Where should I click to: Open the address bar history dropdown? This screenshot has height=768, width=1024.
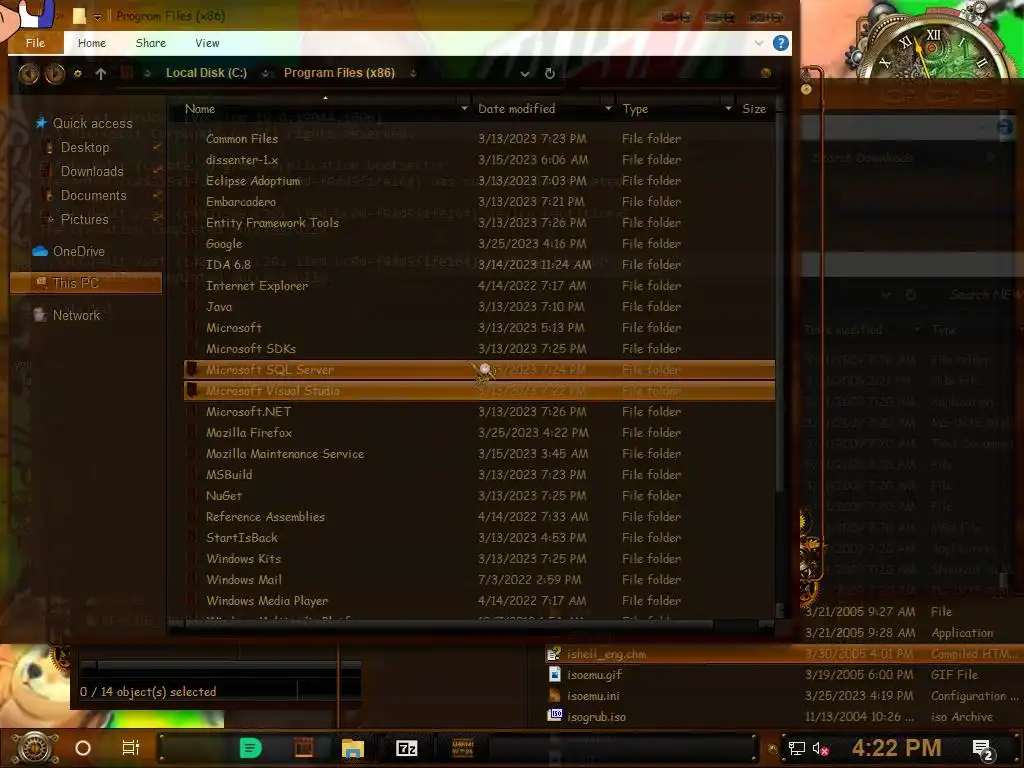[x=524, y=74]
